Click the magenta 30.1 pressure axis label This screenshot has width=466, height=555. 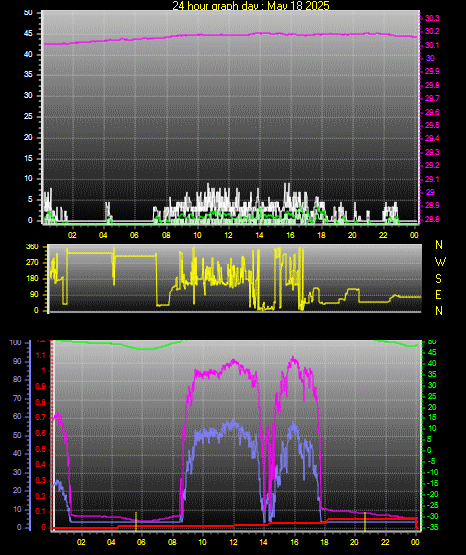click(432, 45)
